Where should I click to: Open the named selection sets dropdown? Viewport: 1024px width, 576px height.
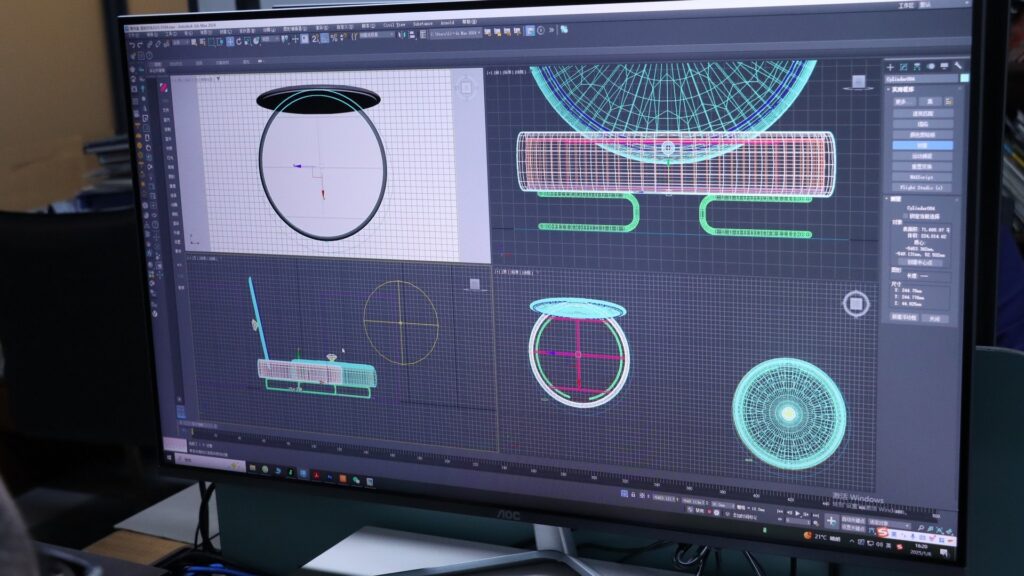(x=377, y=35)
